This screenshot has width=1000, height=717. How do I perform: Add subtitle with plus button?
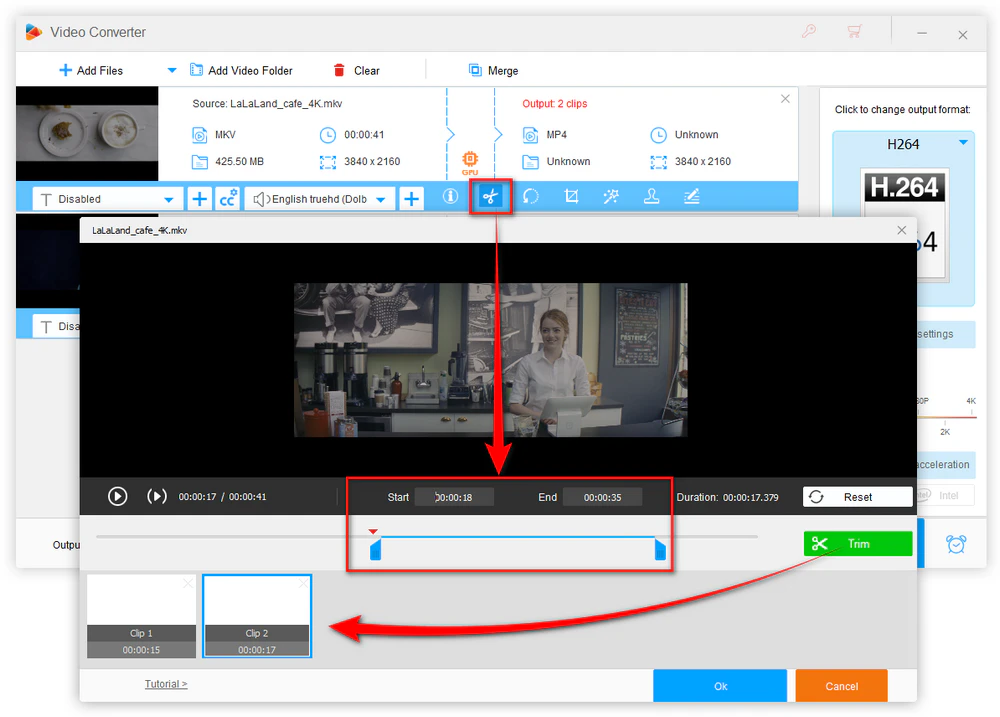[x=199, y=199]
